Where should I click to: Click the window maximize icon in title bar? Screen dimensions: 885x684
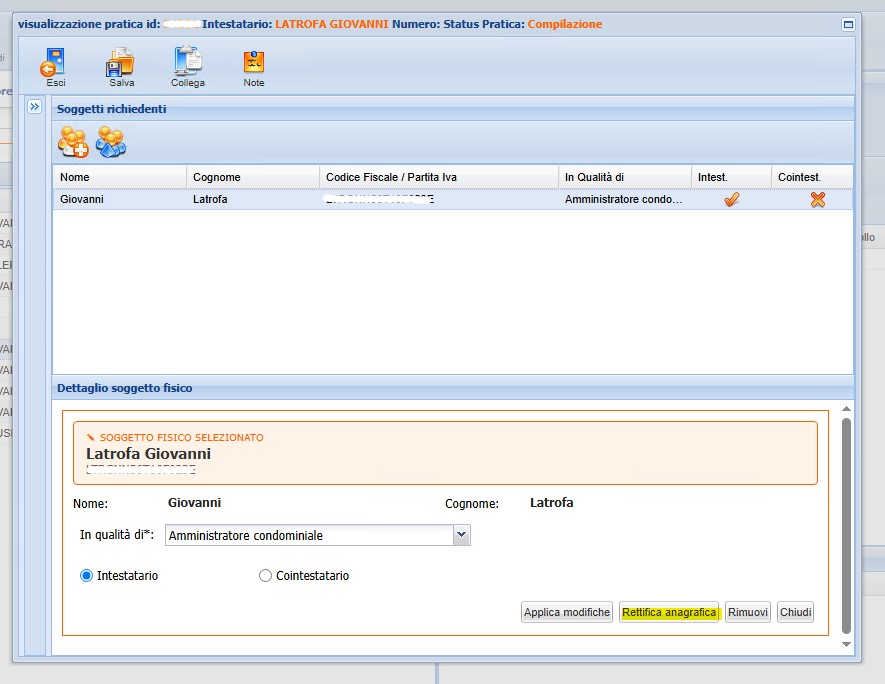pos(848,24)
